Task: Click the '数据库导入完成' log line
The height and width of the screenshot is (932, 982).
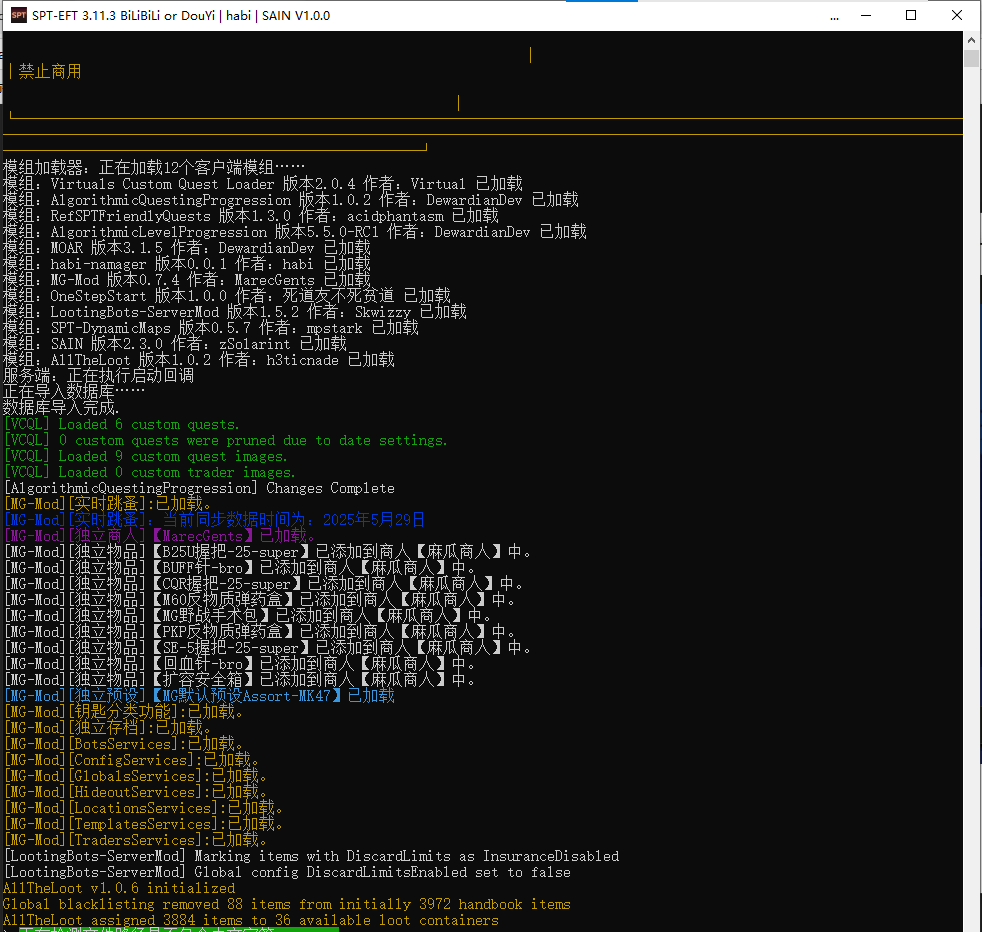Action: (x=61, y=408)
